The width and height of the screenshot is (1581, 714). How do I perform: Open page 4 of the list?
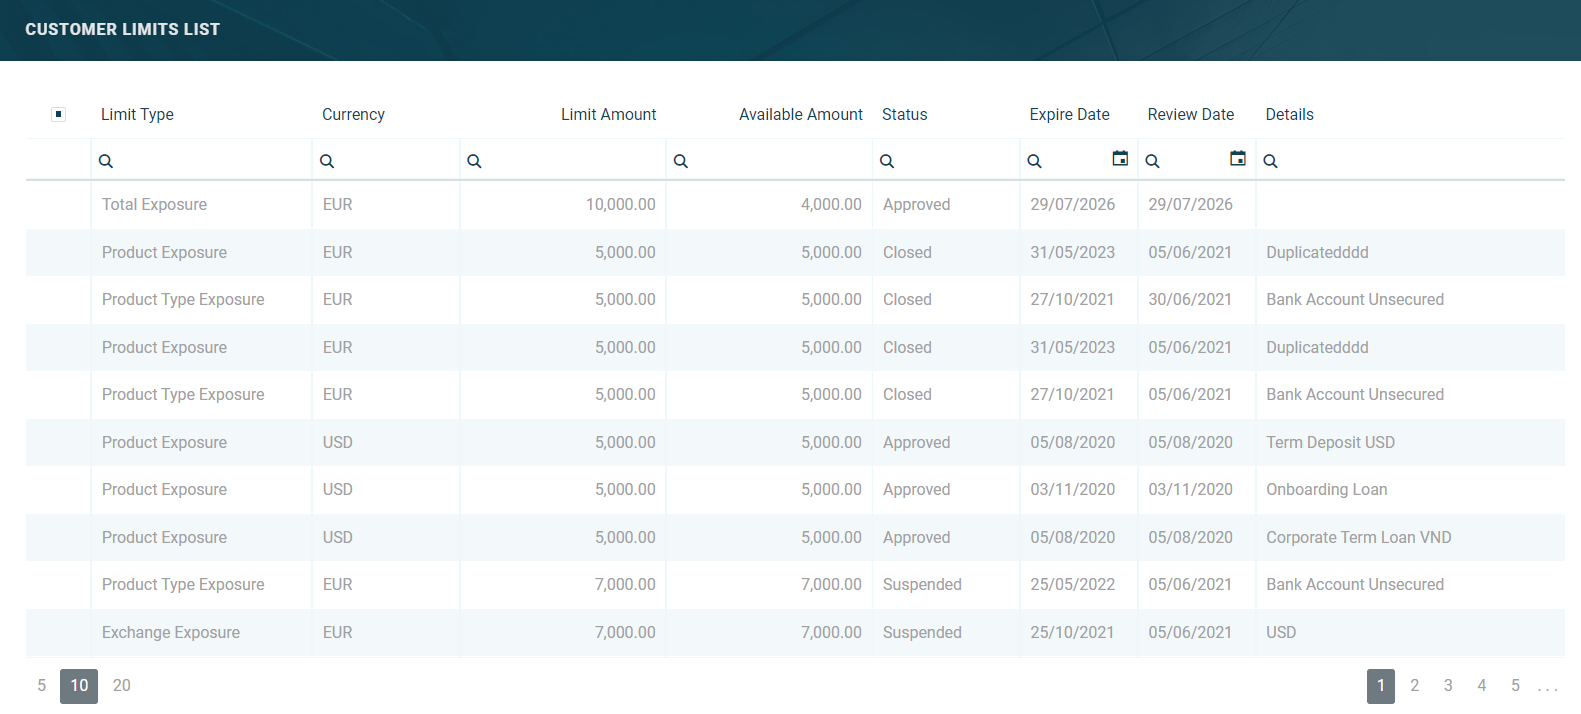point(1481,686)
